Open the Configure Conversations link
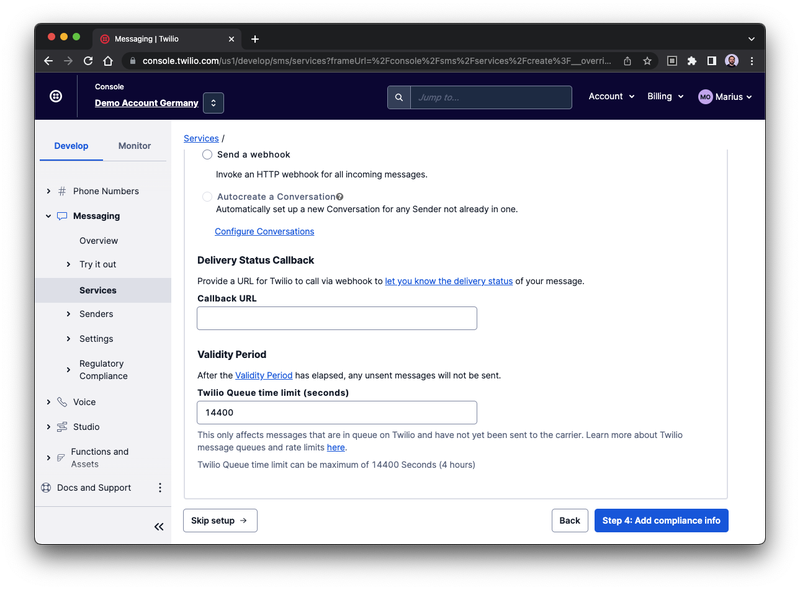 pyautogui.click(x=264, y=231)
